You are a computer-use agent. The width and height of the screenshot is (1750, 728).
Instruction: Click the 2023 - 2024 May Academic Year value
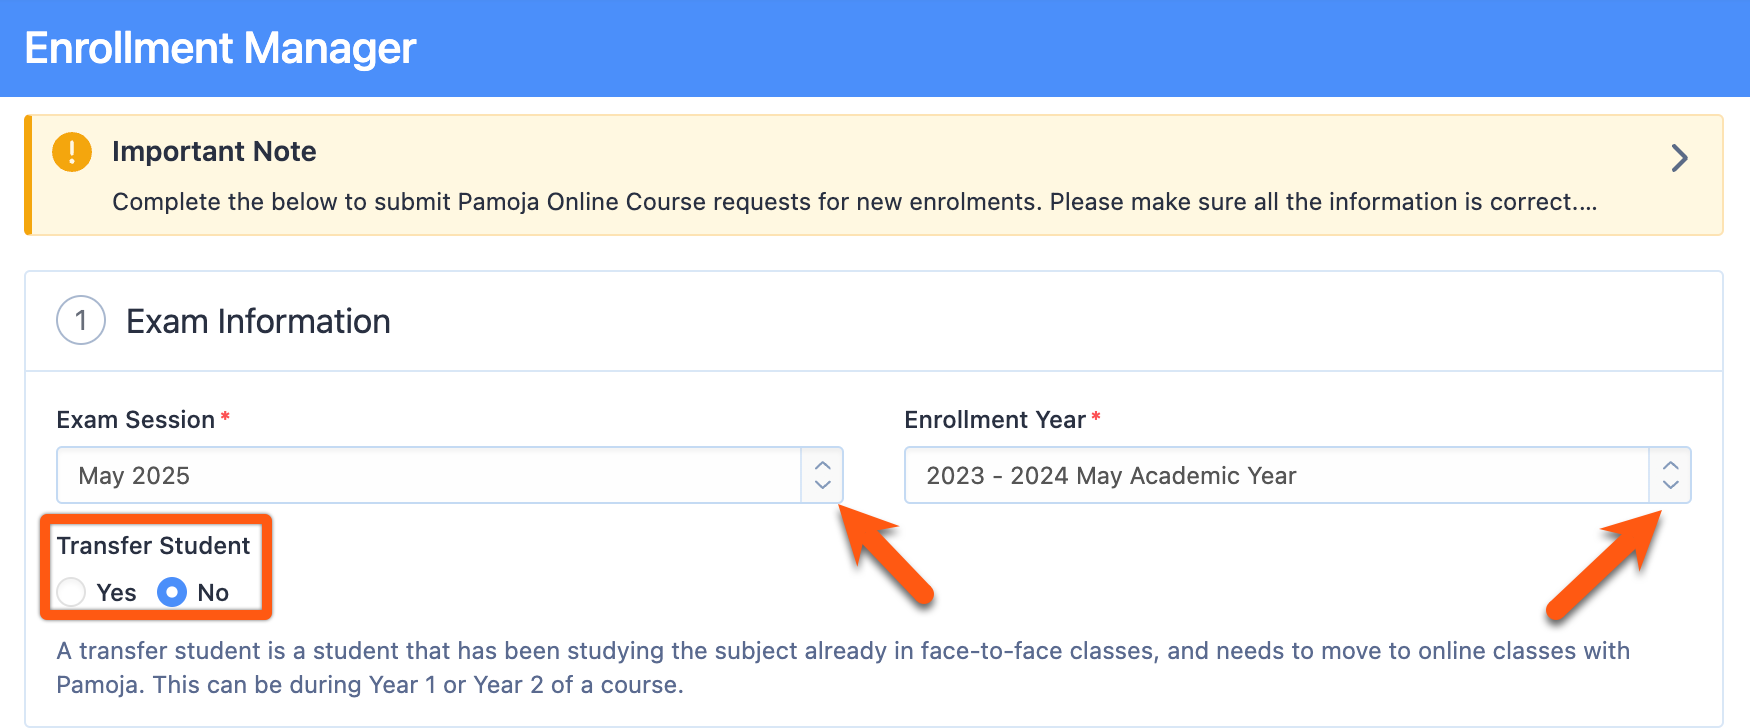1111,476
